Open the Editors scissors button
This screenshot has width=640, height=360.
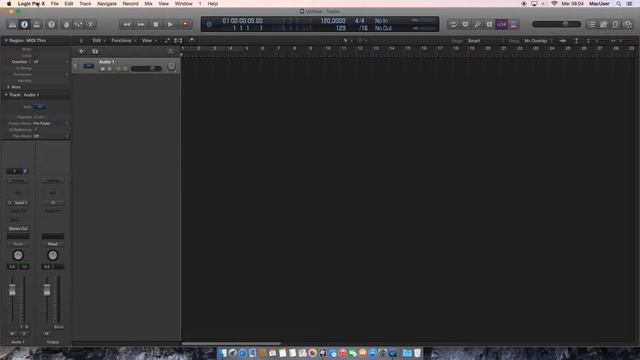tap(90, 24)
